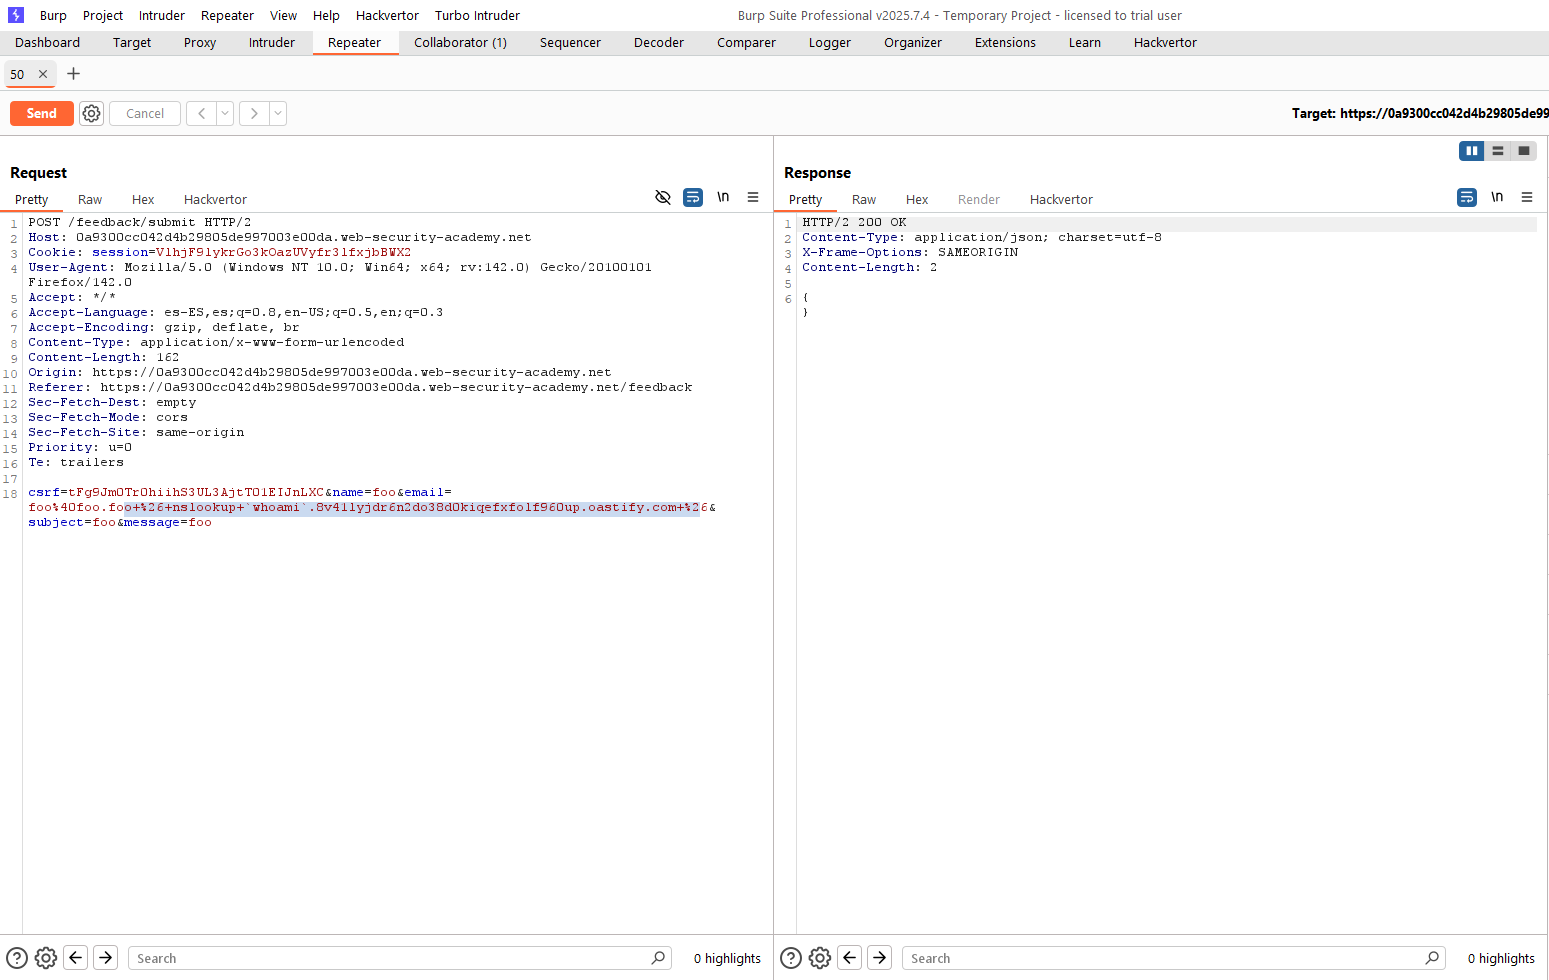Toggle hide non-printable characters eye icon in request
Image resolution: width=1549 pixels, height=980 pixels.
[662, 198]
